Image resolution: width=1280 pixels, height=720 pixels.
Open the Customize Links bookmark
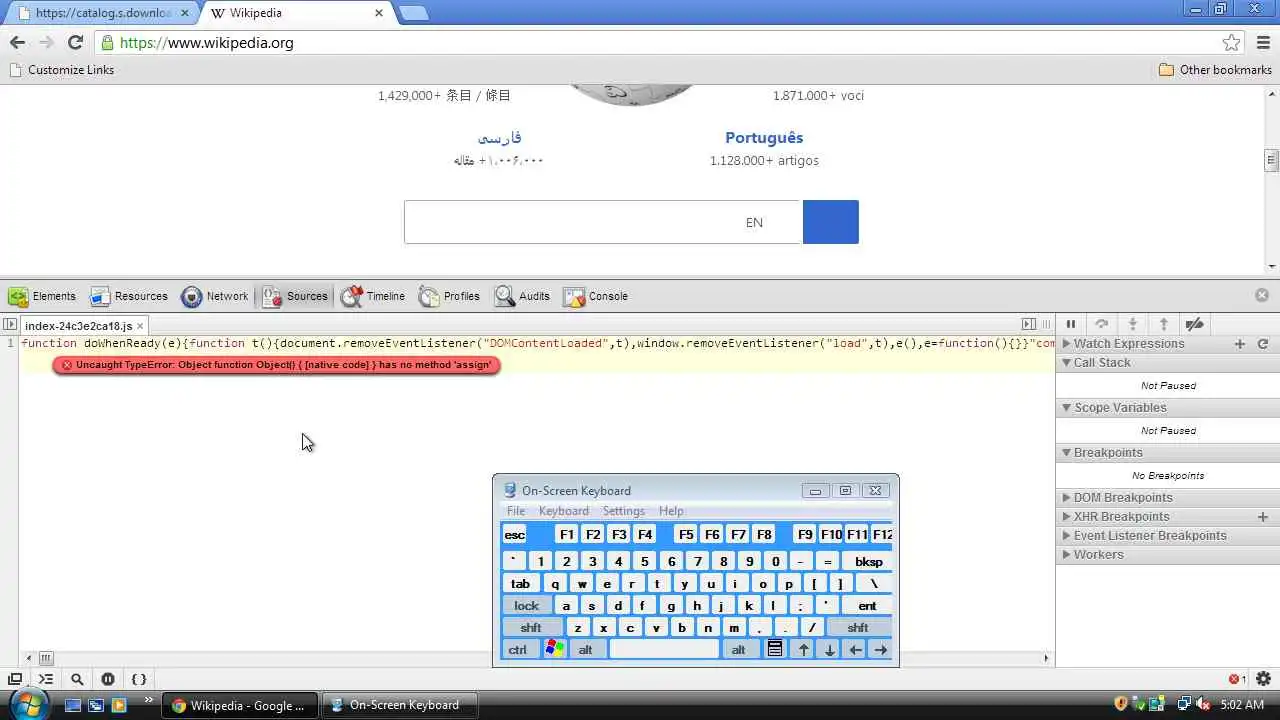point(62,70)
